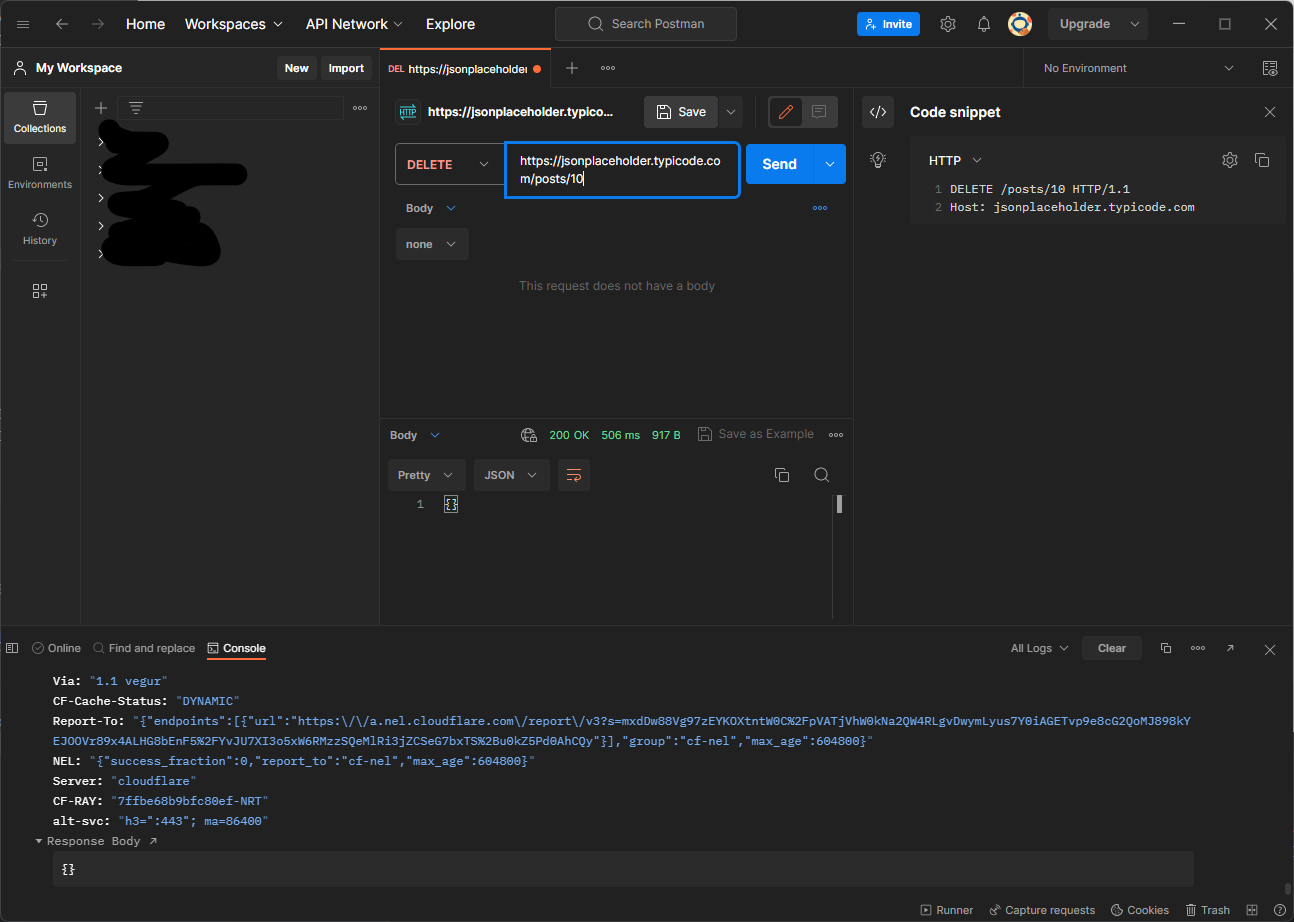The image size is (1294, 922).
Task: Click the Import button
Action: (x=347, y=68)
